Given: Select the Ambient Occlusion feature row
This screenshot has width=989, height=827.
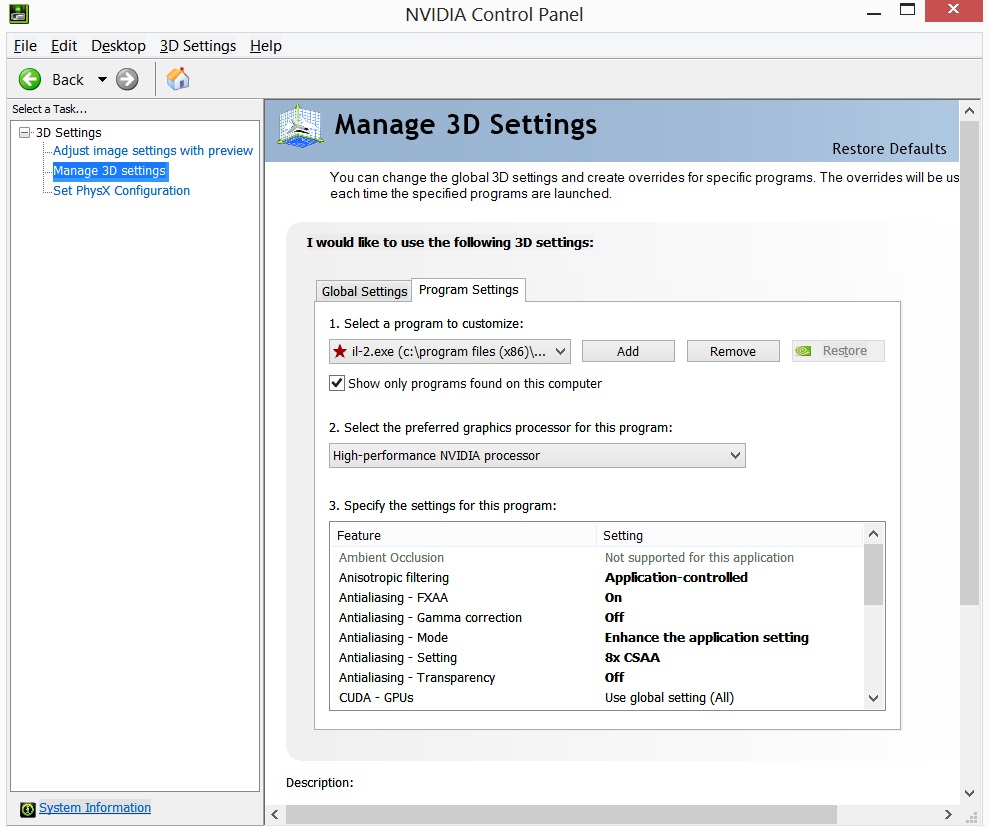Looking at the screenshot, I should point(596,558).
